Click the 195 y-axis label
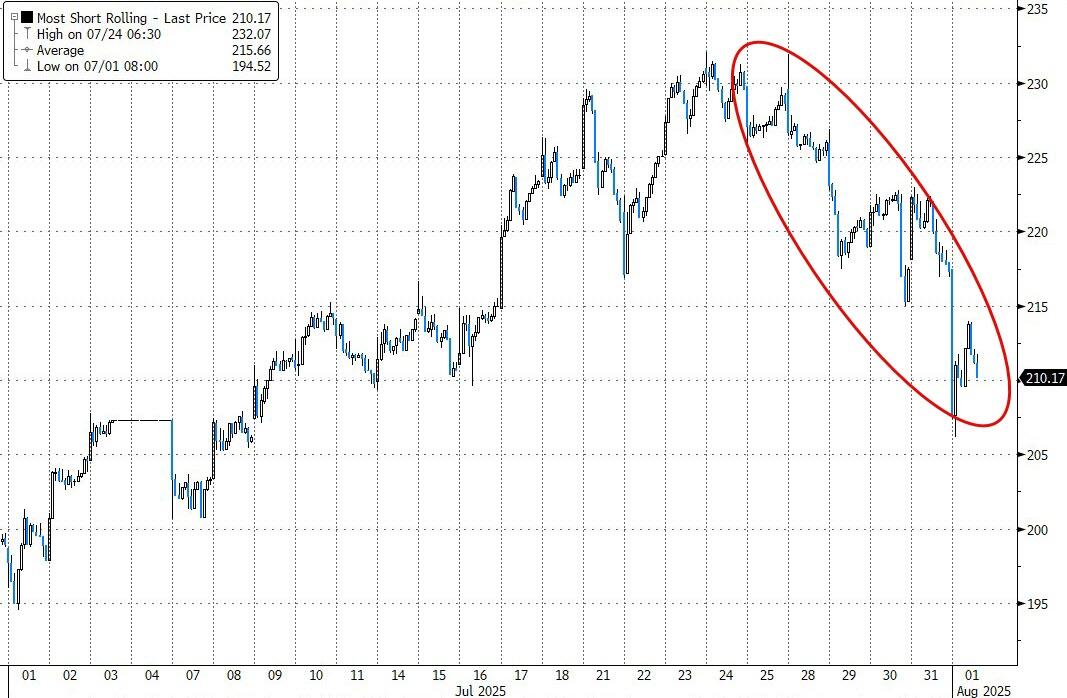 coord(1037,604)
